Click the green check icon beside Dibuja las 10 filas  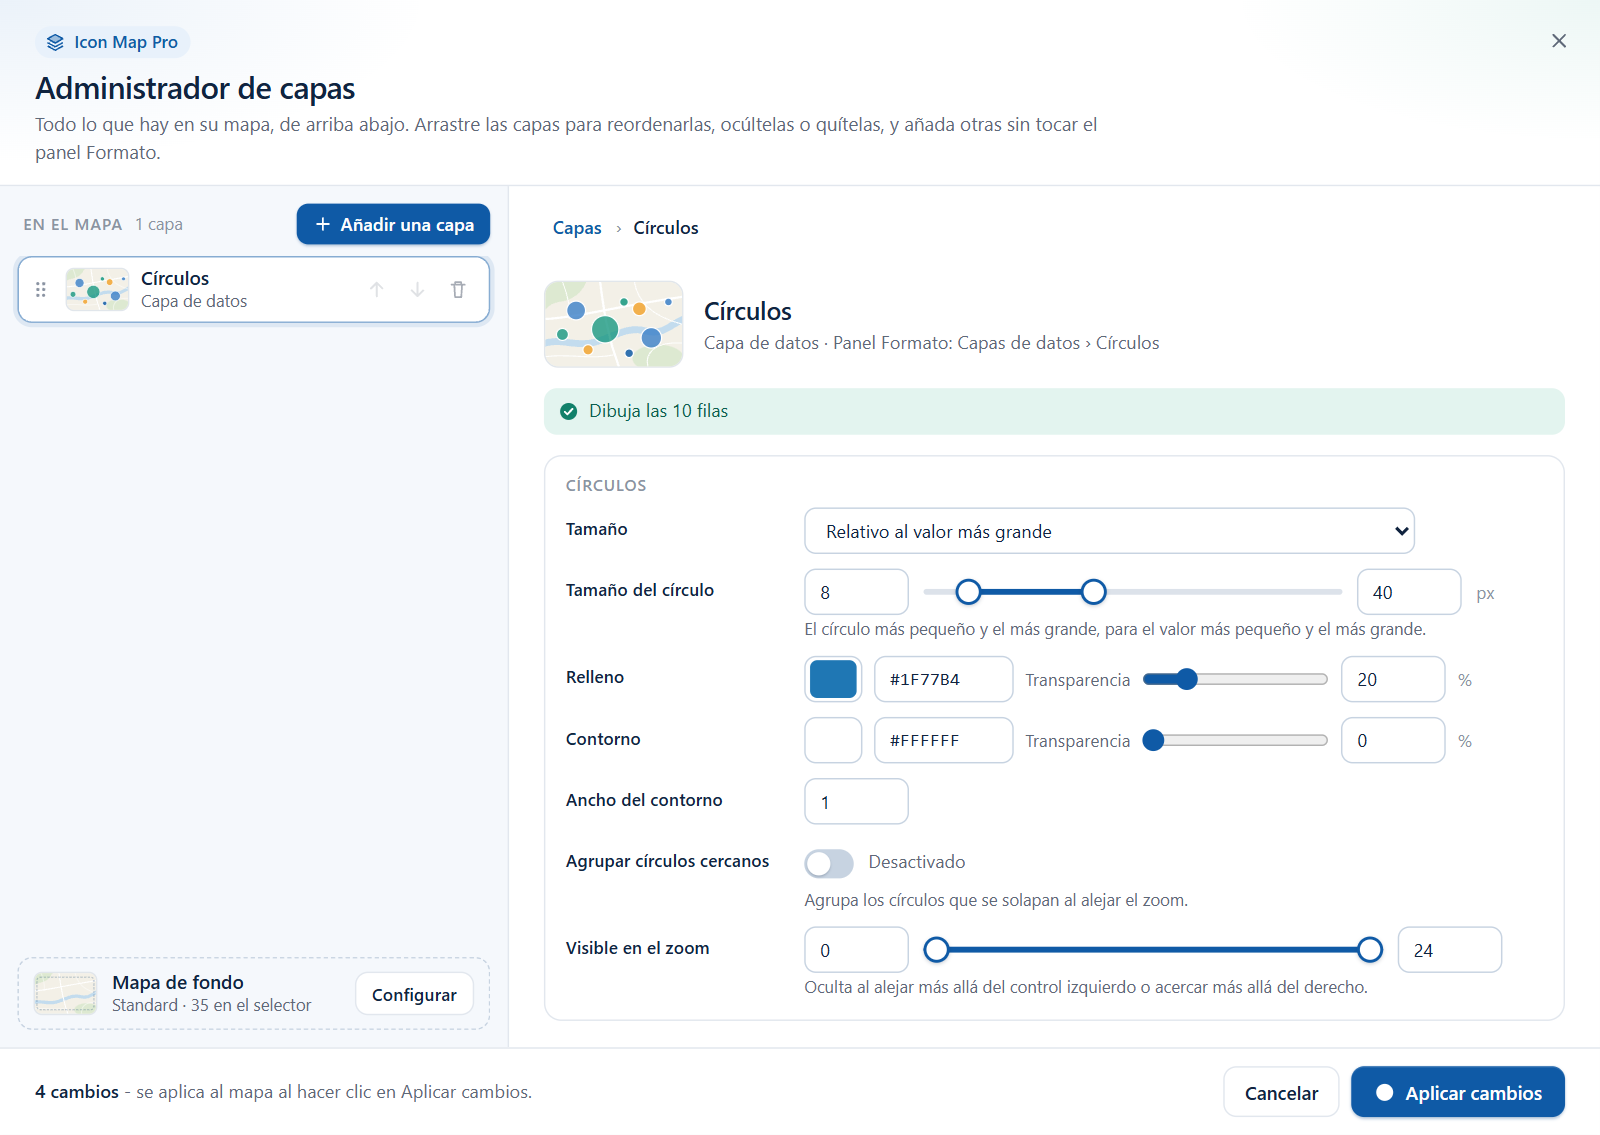pos(569,411)
